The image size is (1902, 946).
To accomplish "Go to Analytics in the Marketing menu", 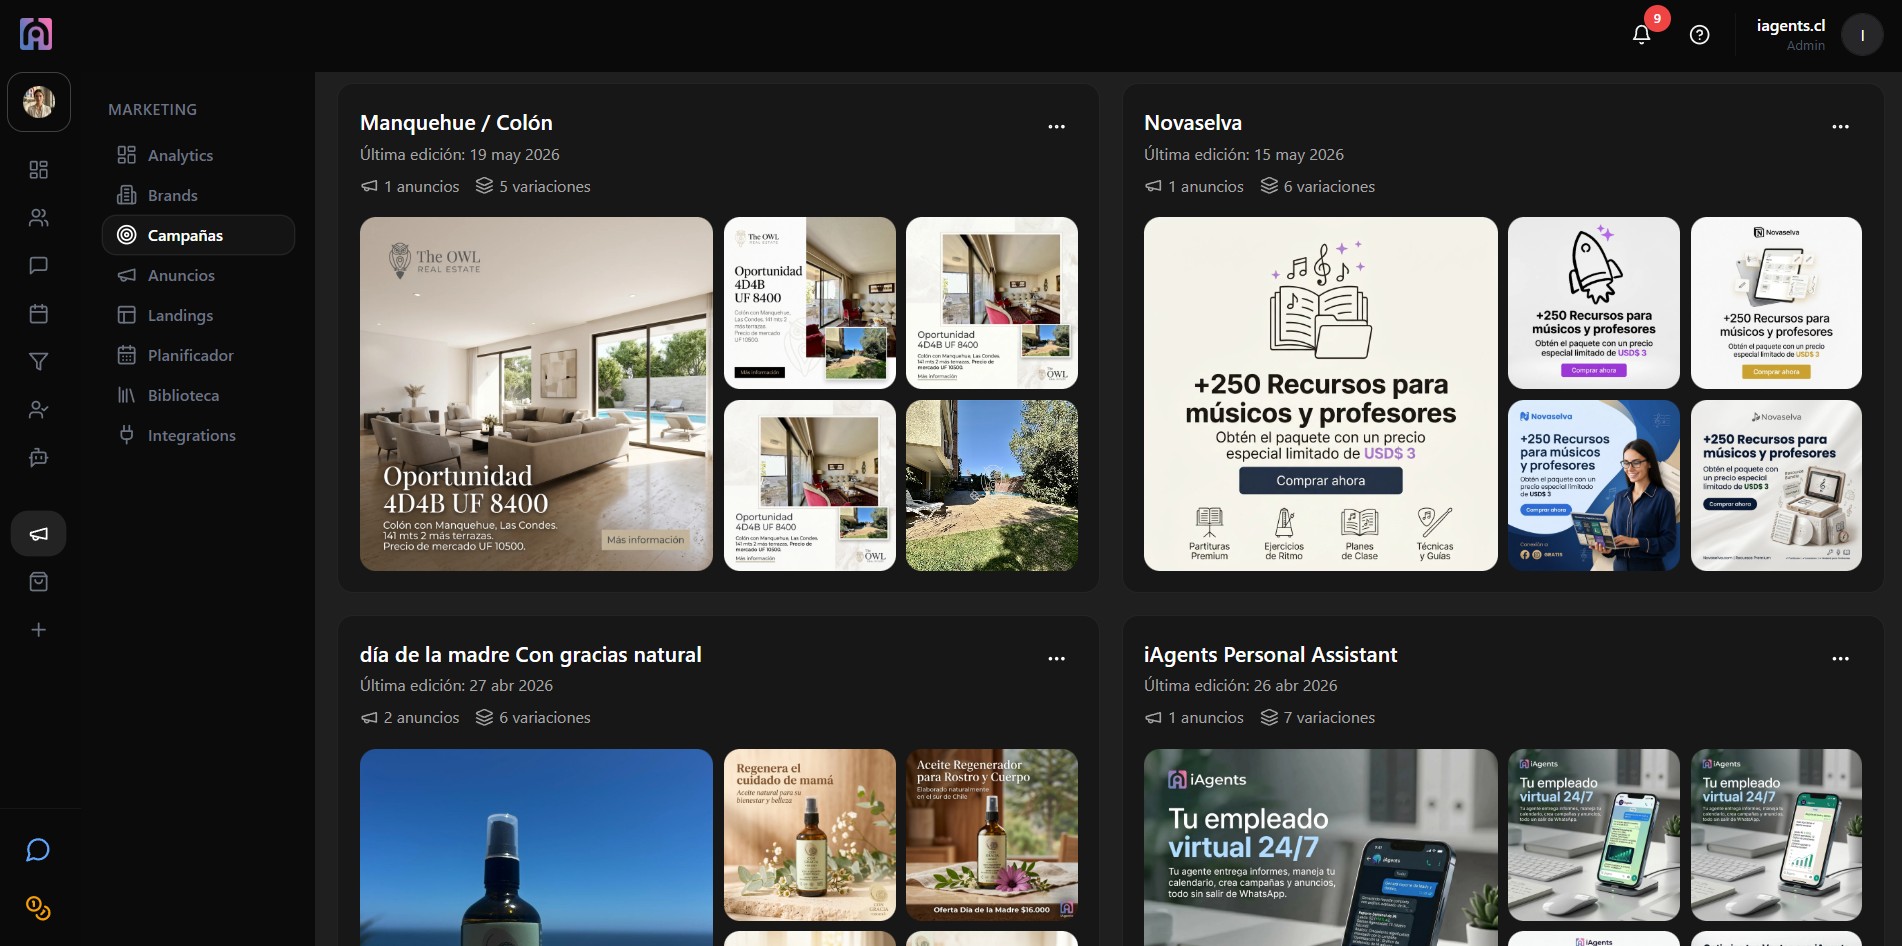I will [x=199, y=155].
